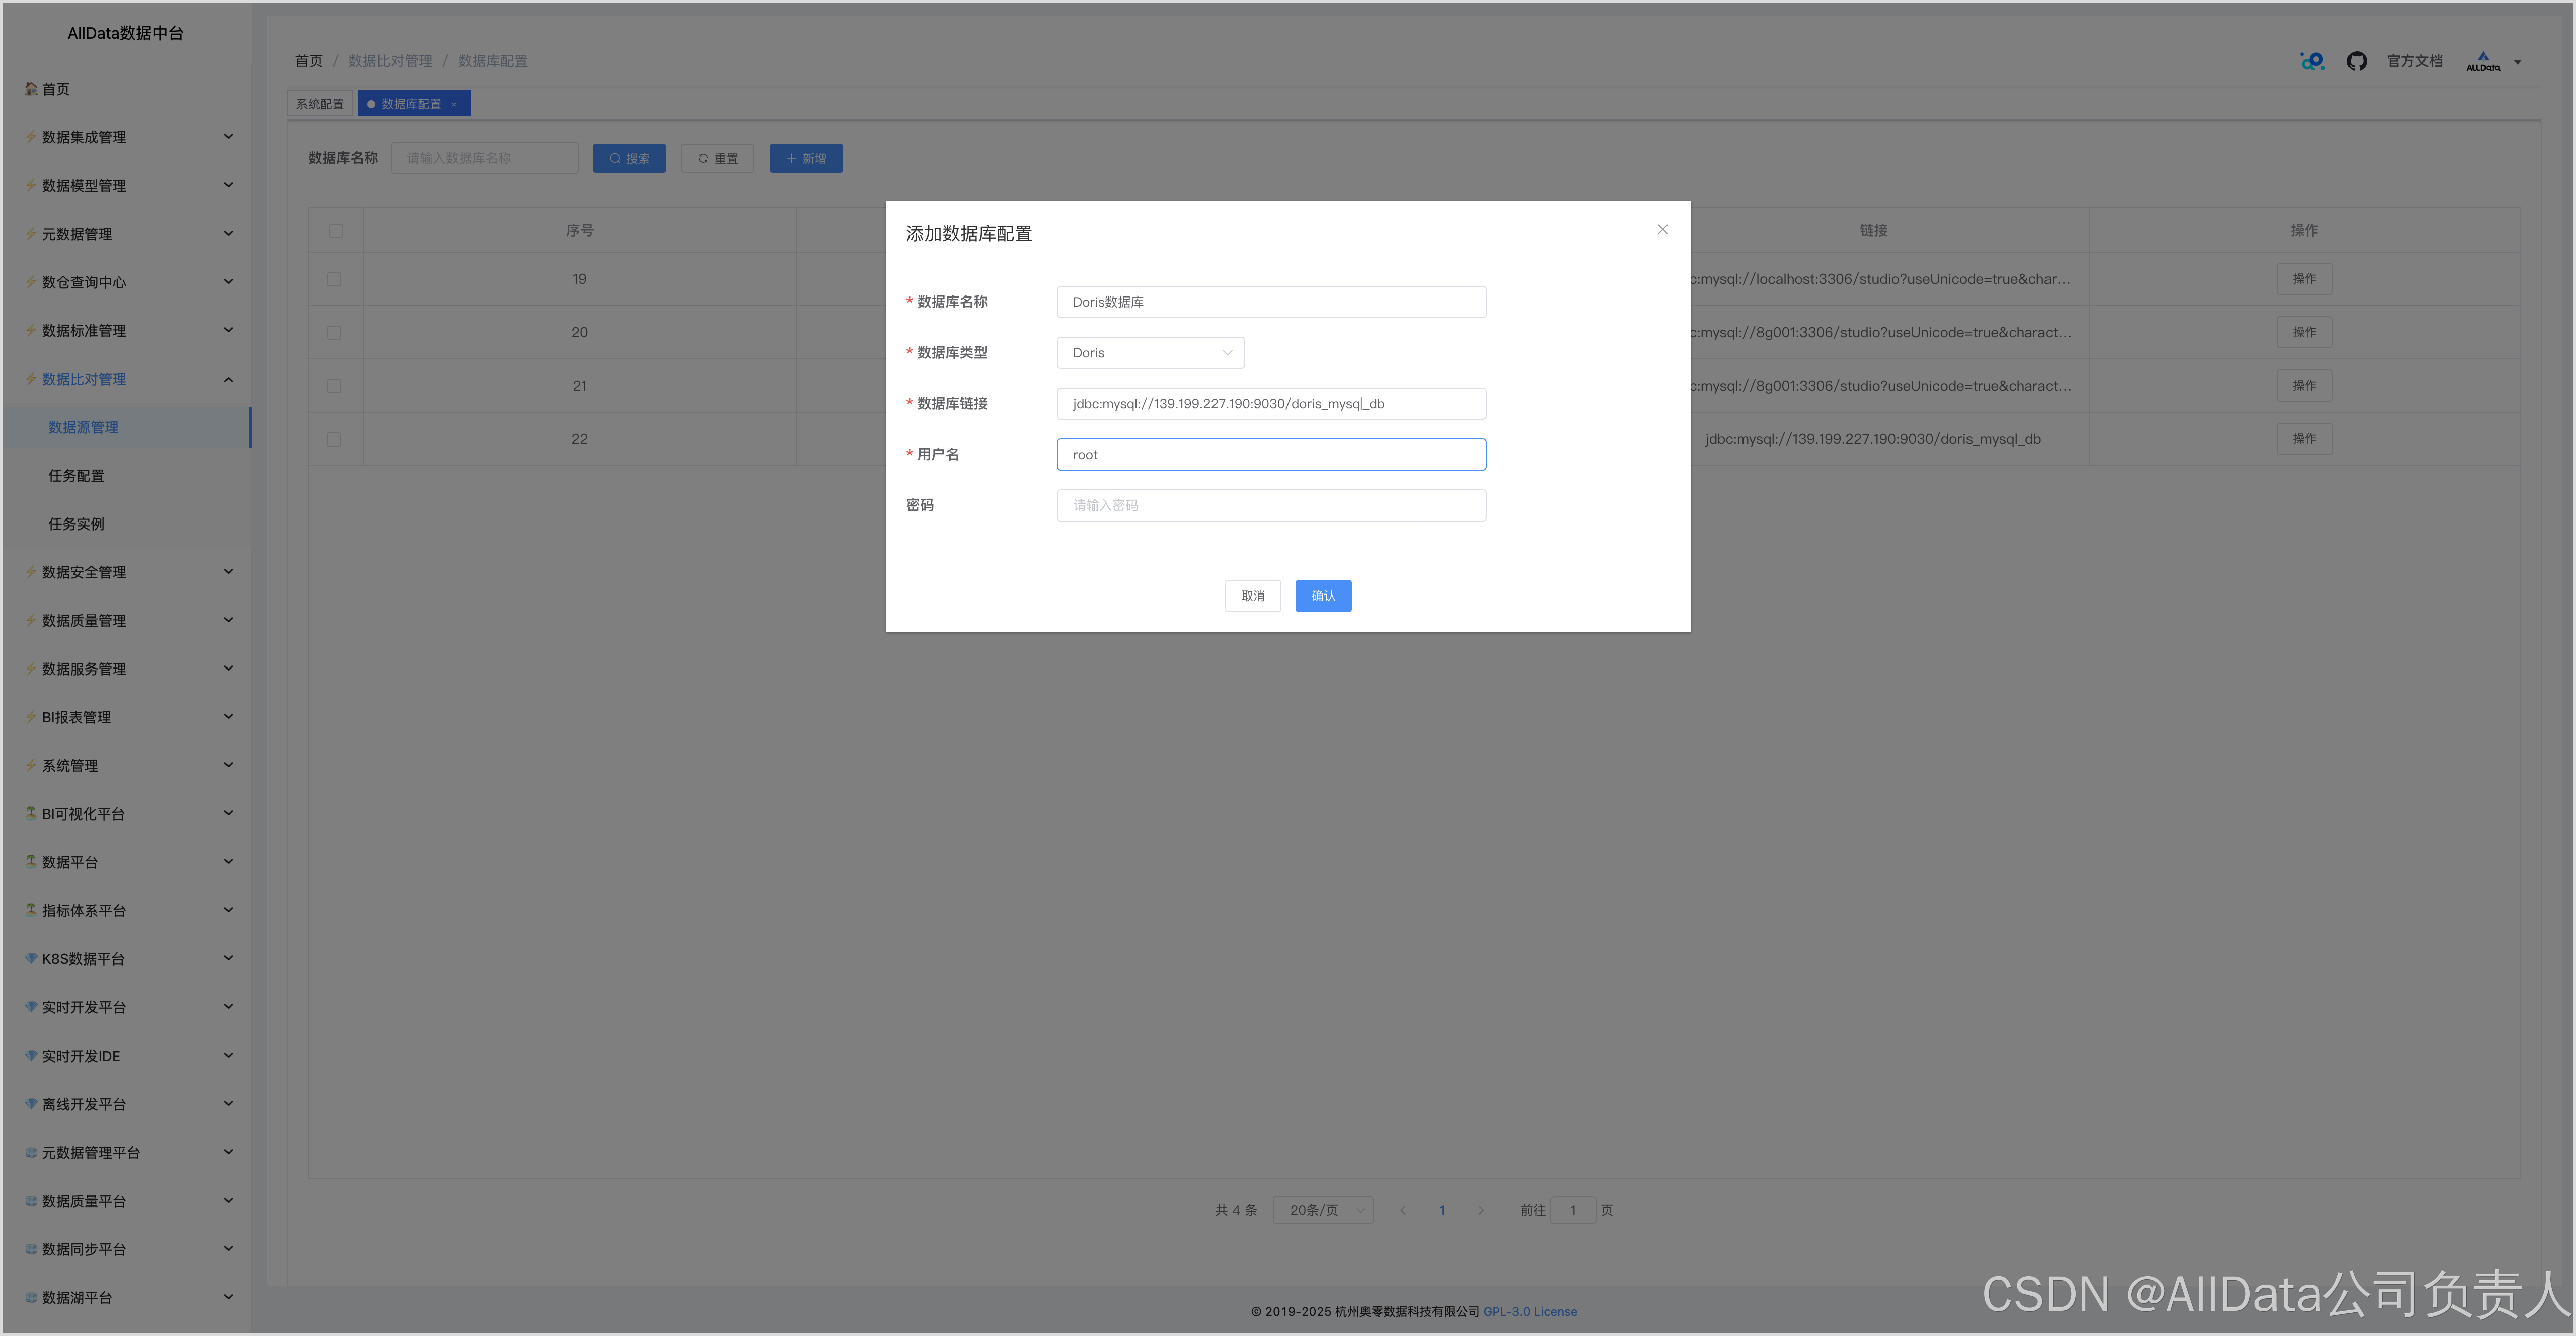Open the 20条/页 page size dropdown
This screenshot has height=1336, width=2576.
pos(1322,1210)
